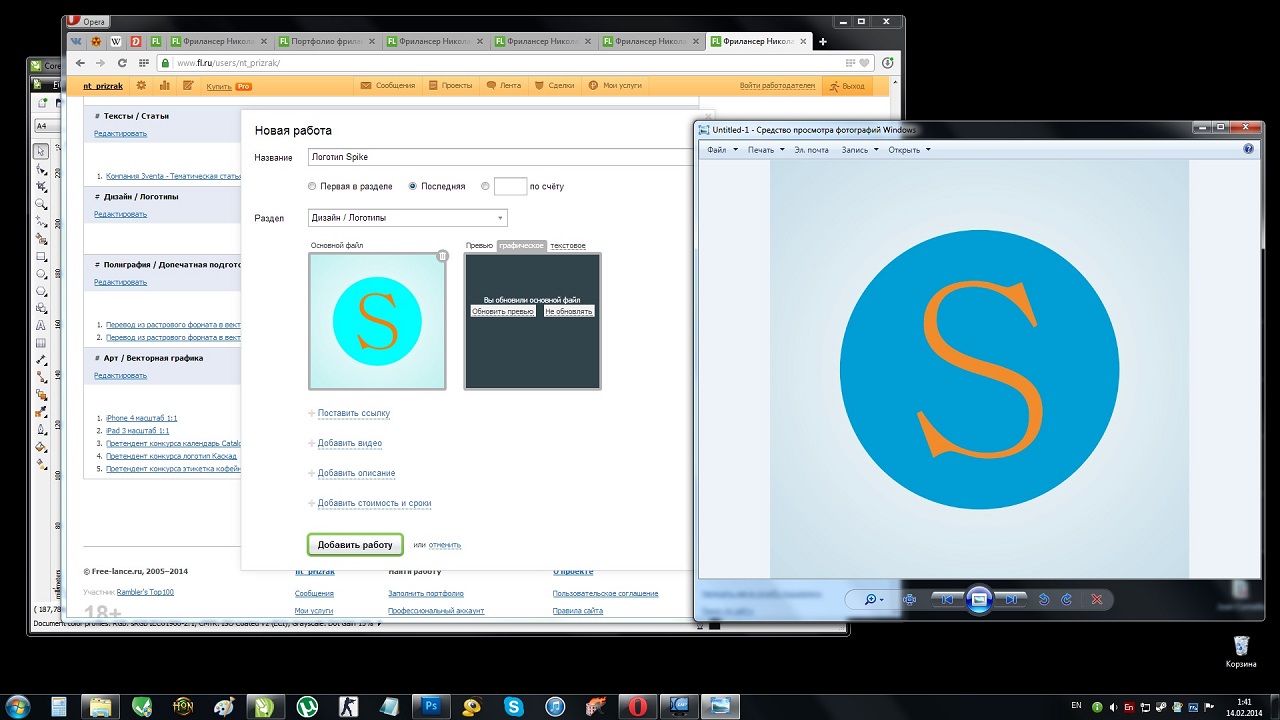Expand Добавить стоимость и сроки option
1280x720 pixels.
(x=374, y=503)
